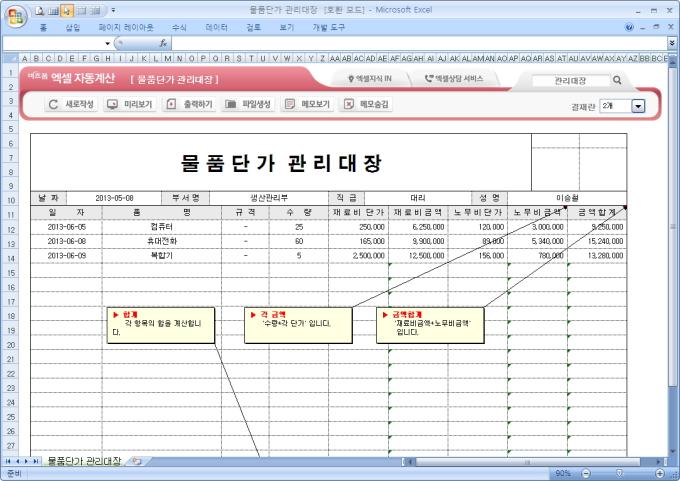This screenshot has width=680, height=481.
Task: Click the select-all corner button
Action: point(11,58)
